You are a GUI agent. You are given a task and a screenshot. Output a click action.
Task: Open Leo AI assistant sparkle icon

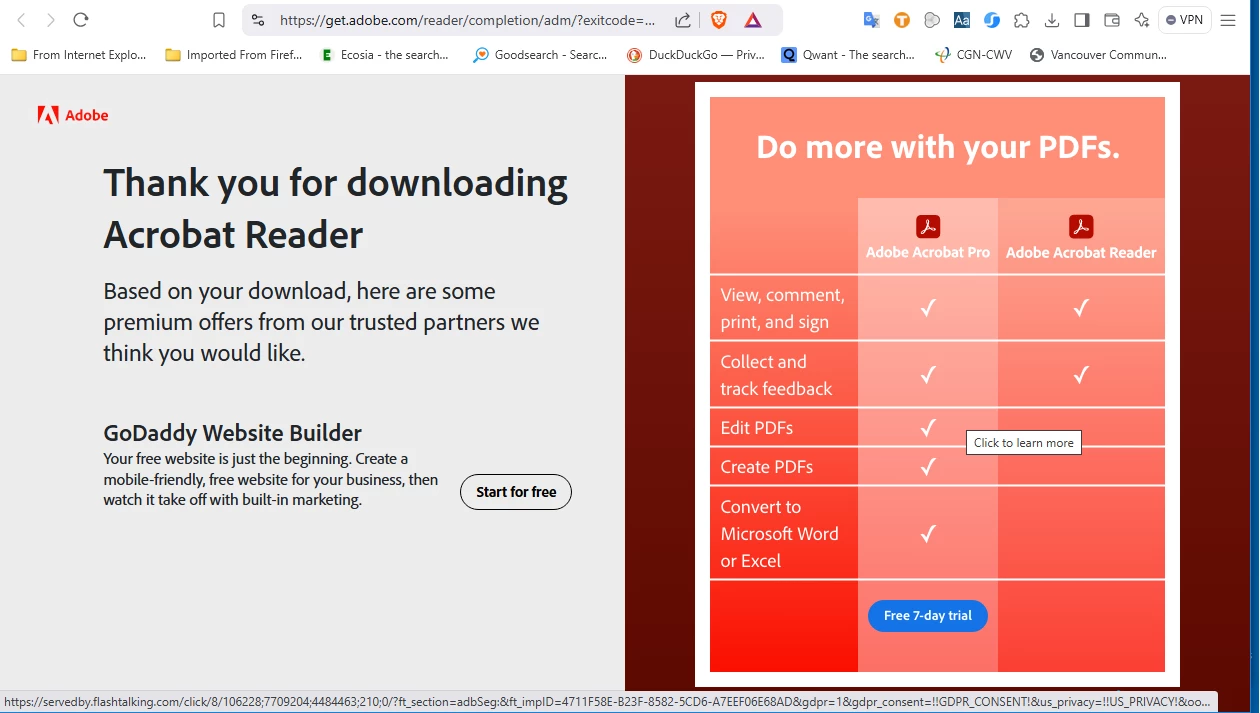(1142, 20)
